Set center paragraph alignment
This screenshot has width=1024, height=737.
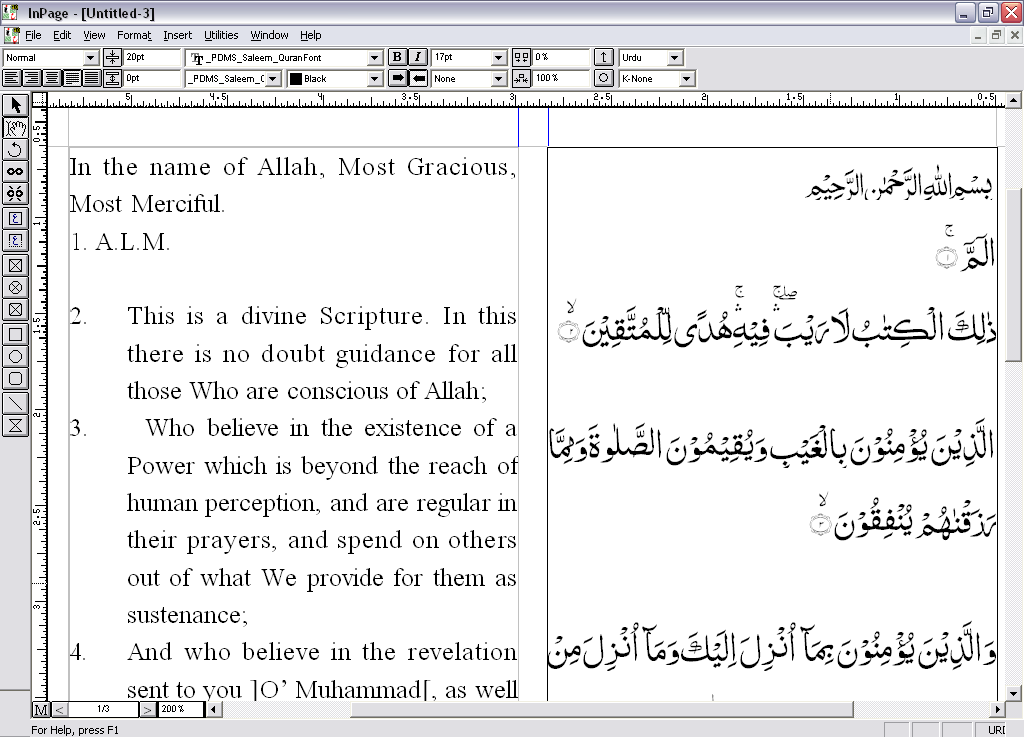point(52,78)
